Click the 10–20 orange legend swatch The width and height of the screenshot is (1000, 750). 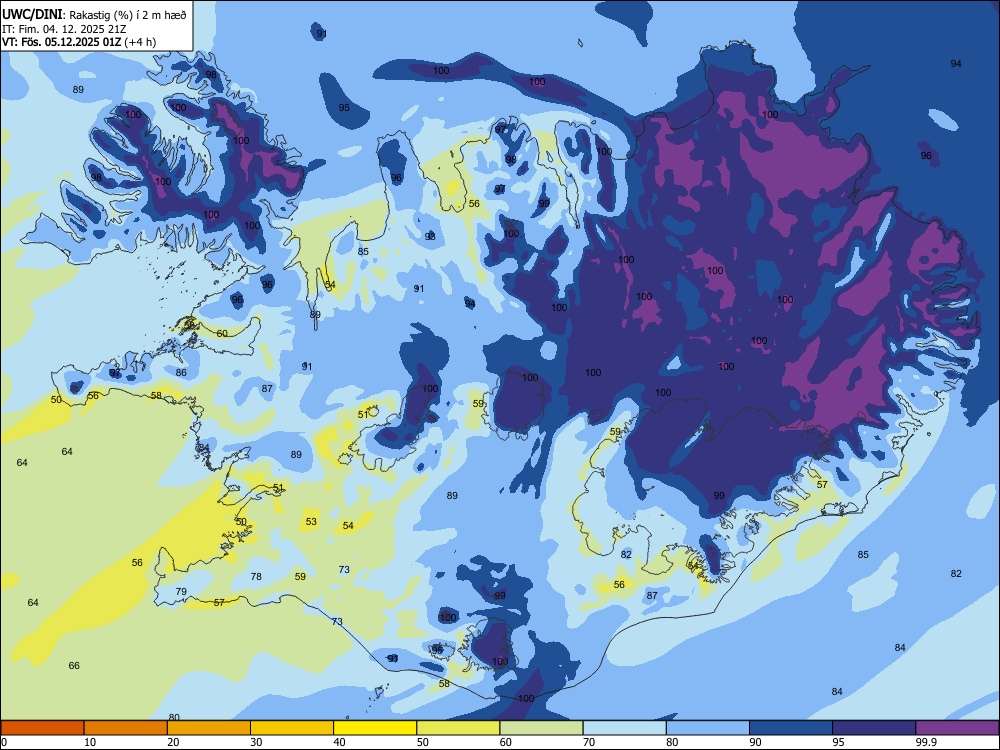[126, 728]
